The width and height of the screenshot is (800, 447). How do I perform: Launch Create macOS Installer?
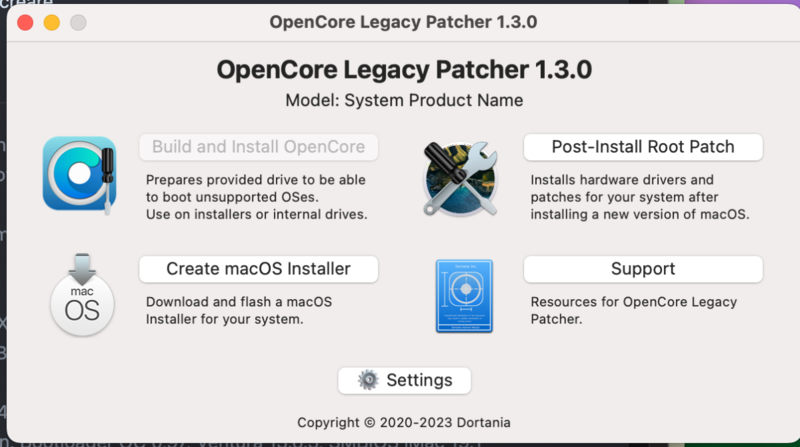tap(258, 269)
